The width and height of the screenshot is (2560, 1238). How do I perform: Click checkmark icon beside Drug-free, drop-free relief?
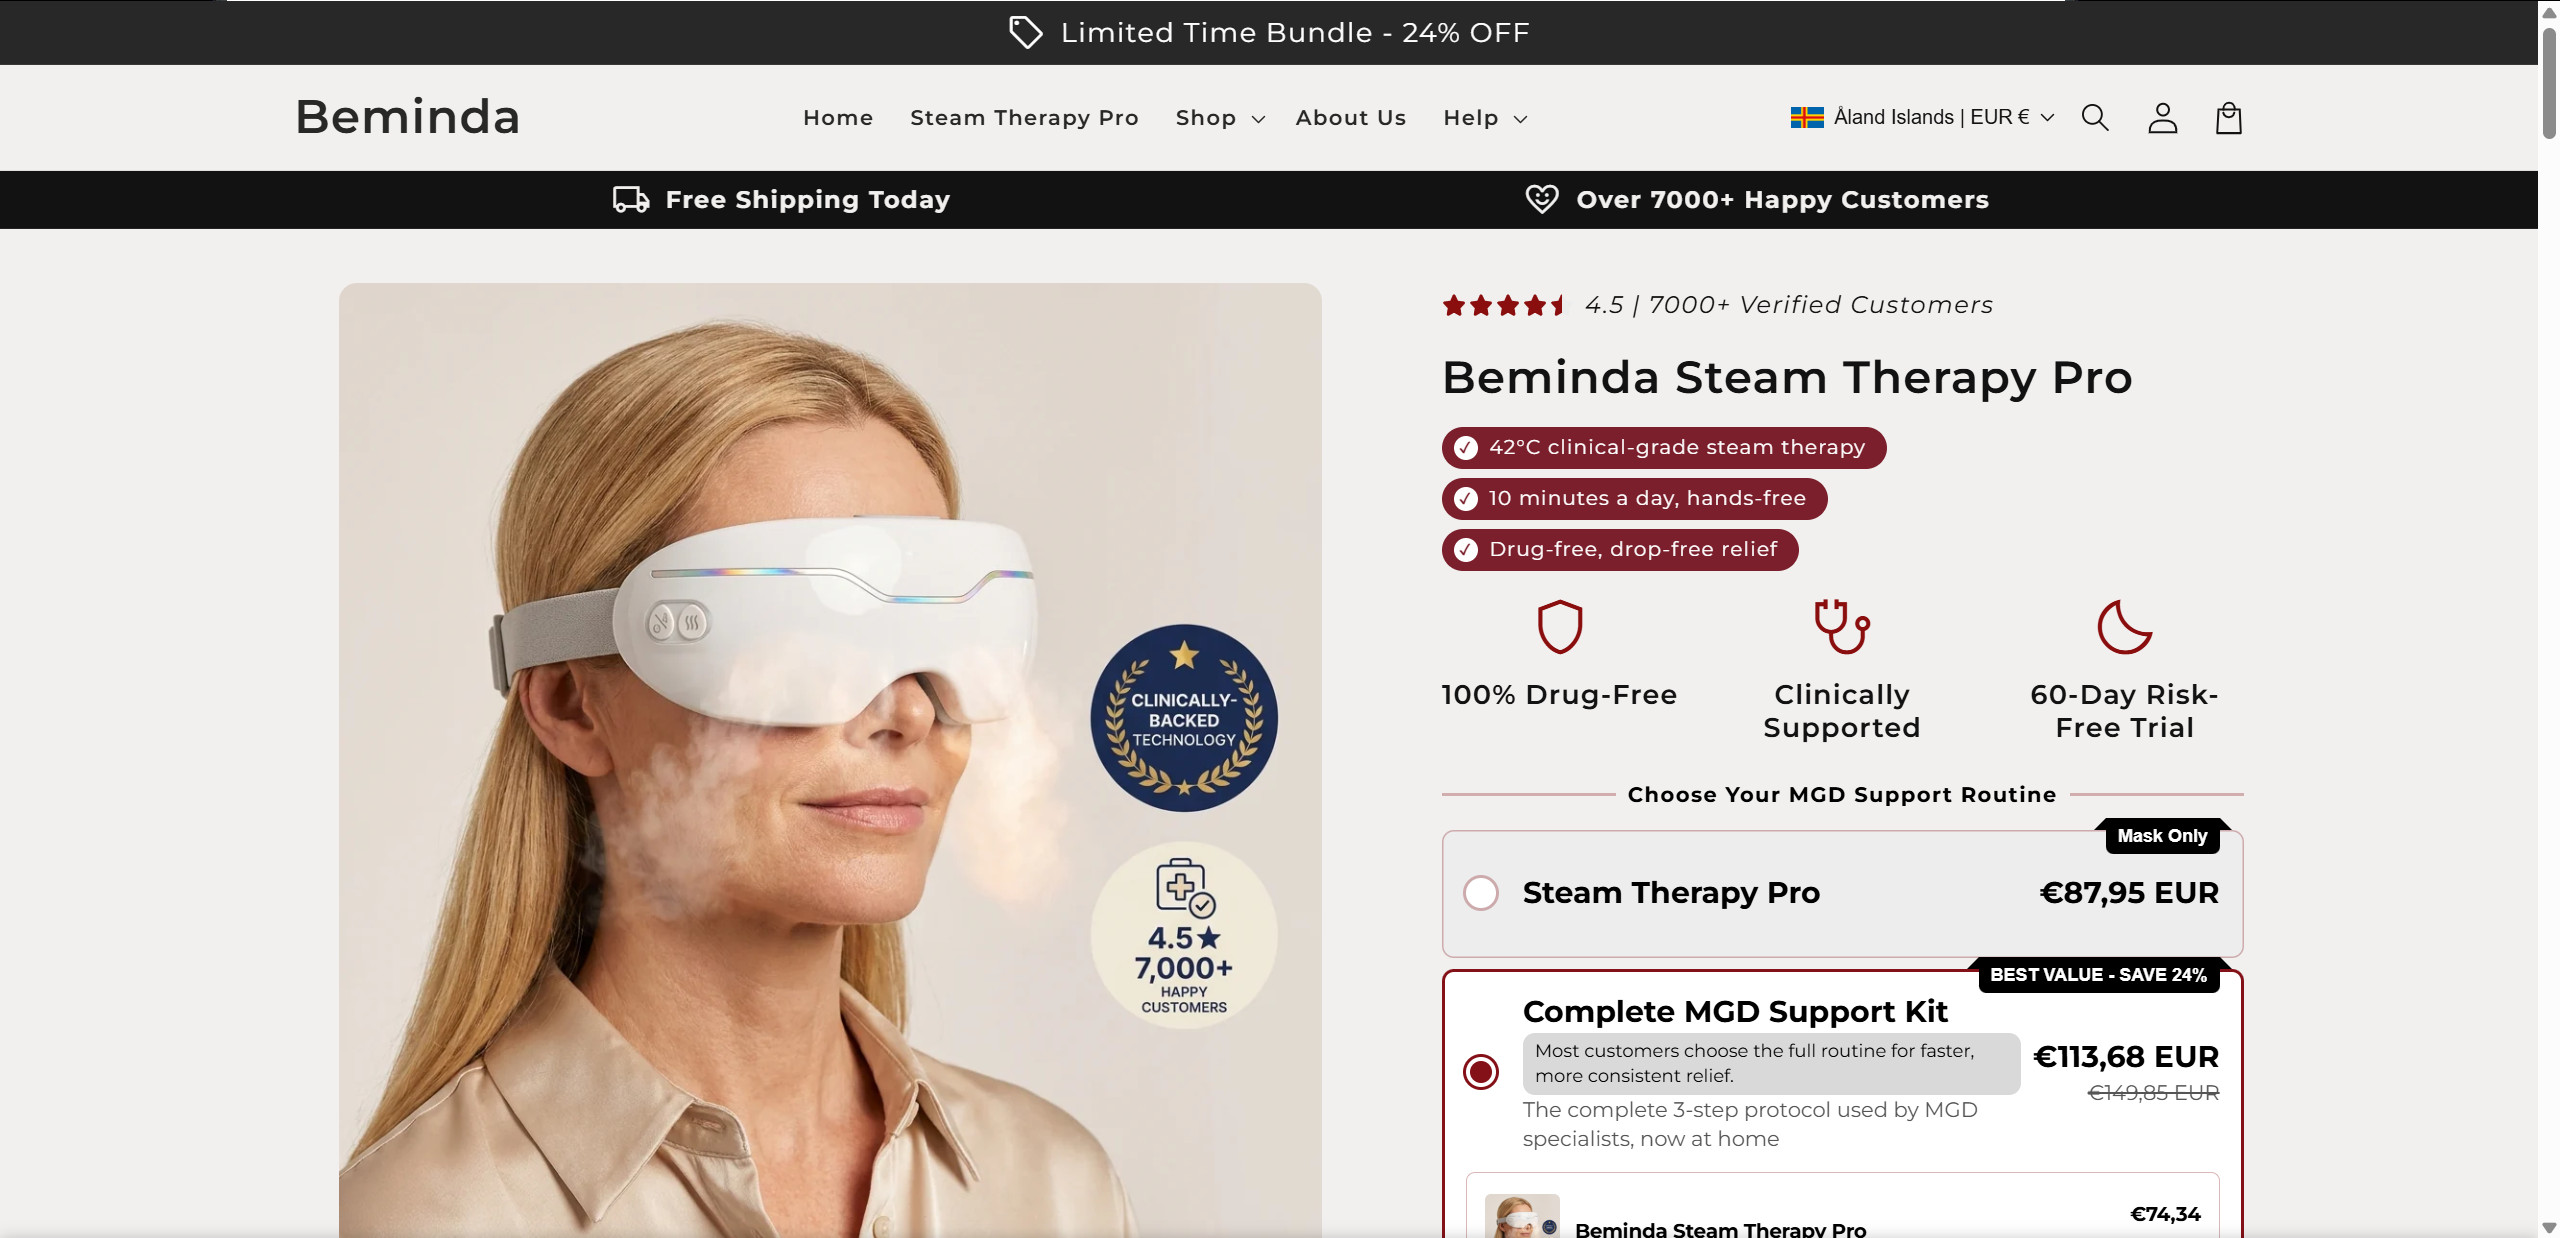click(1465, 550)
